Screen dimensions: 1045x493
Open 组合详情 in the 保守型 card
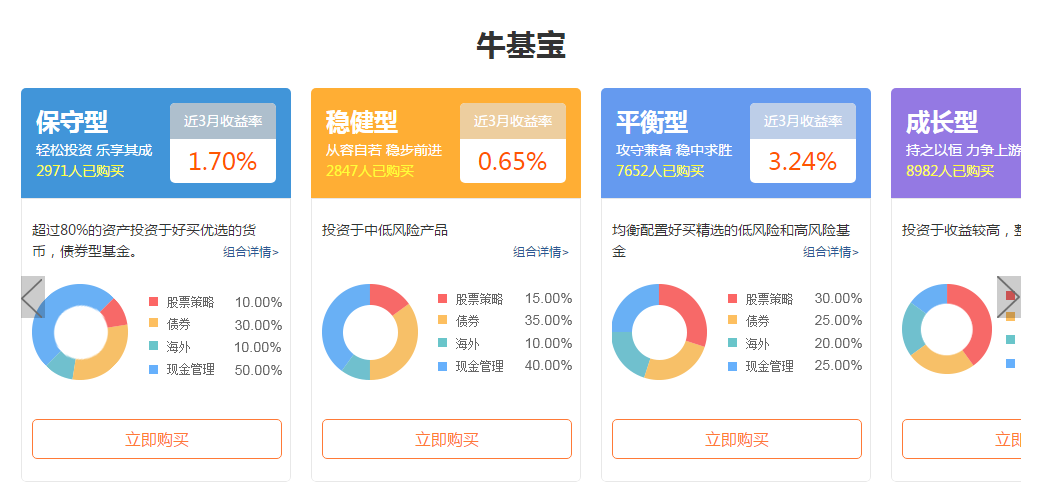[x=251, y=252]
